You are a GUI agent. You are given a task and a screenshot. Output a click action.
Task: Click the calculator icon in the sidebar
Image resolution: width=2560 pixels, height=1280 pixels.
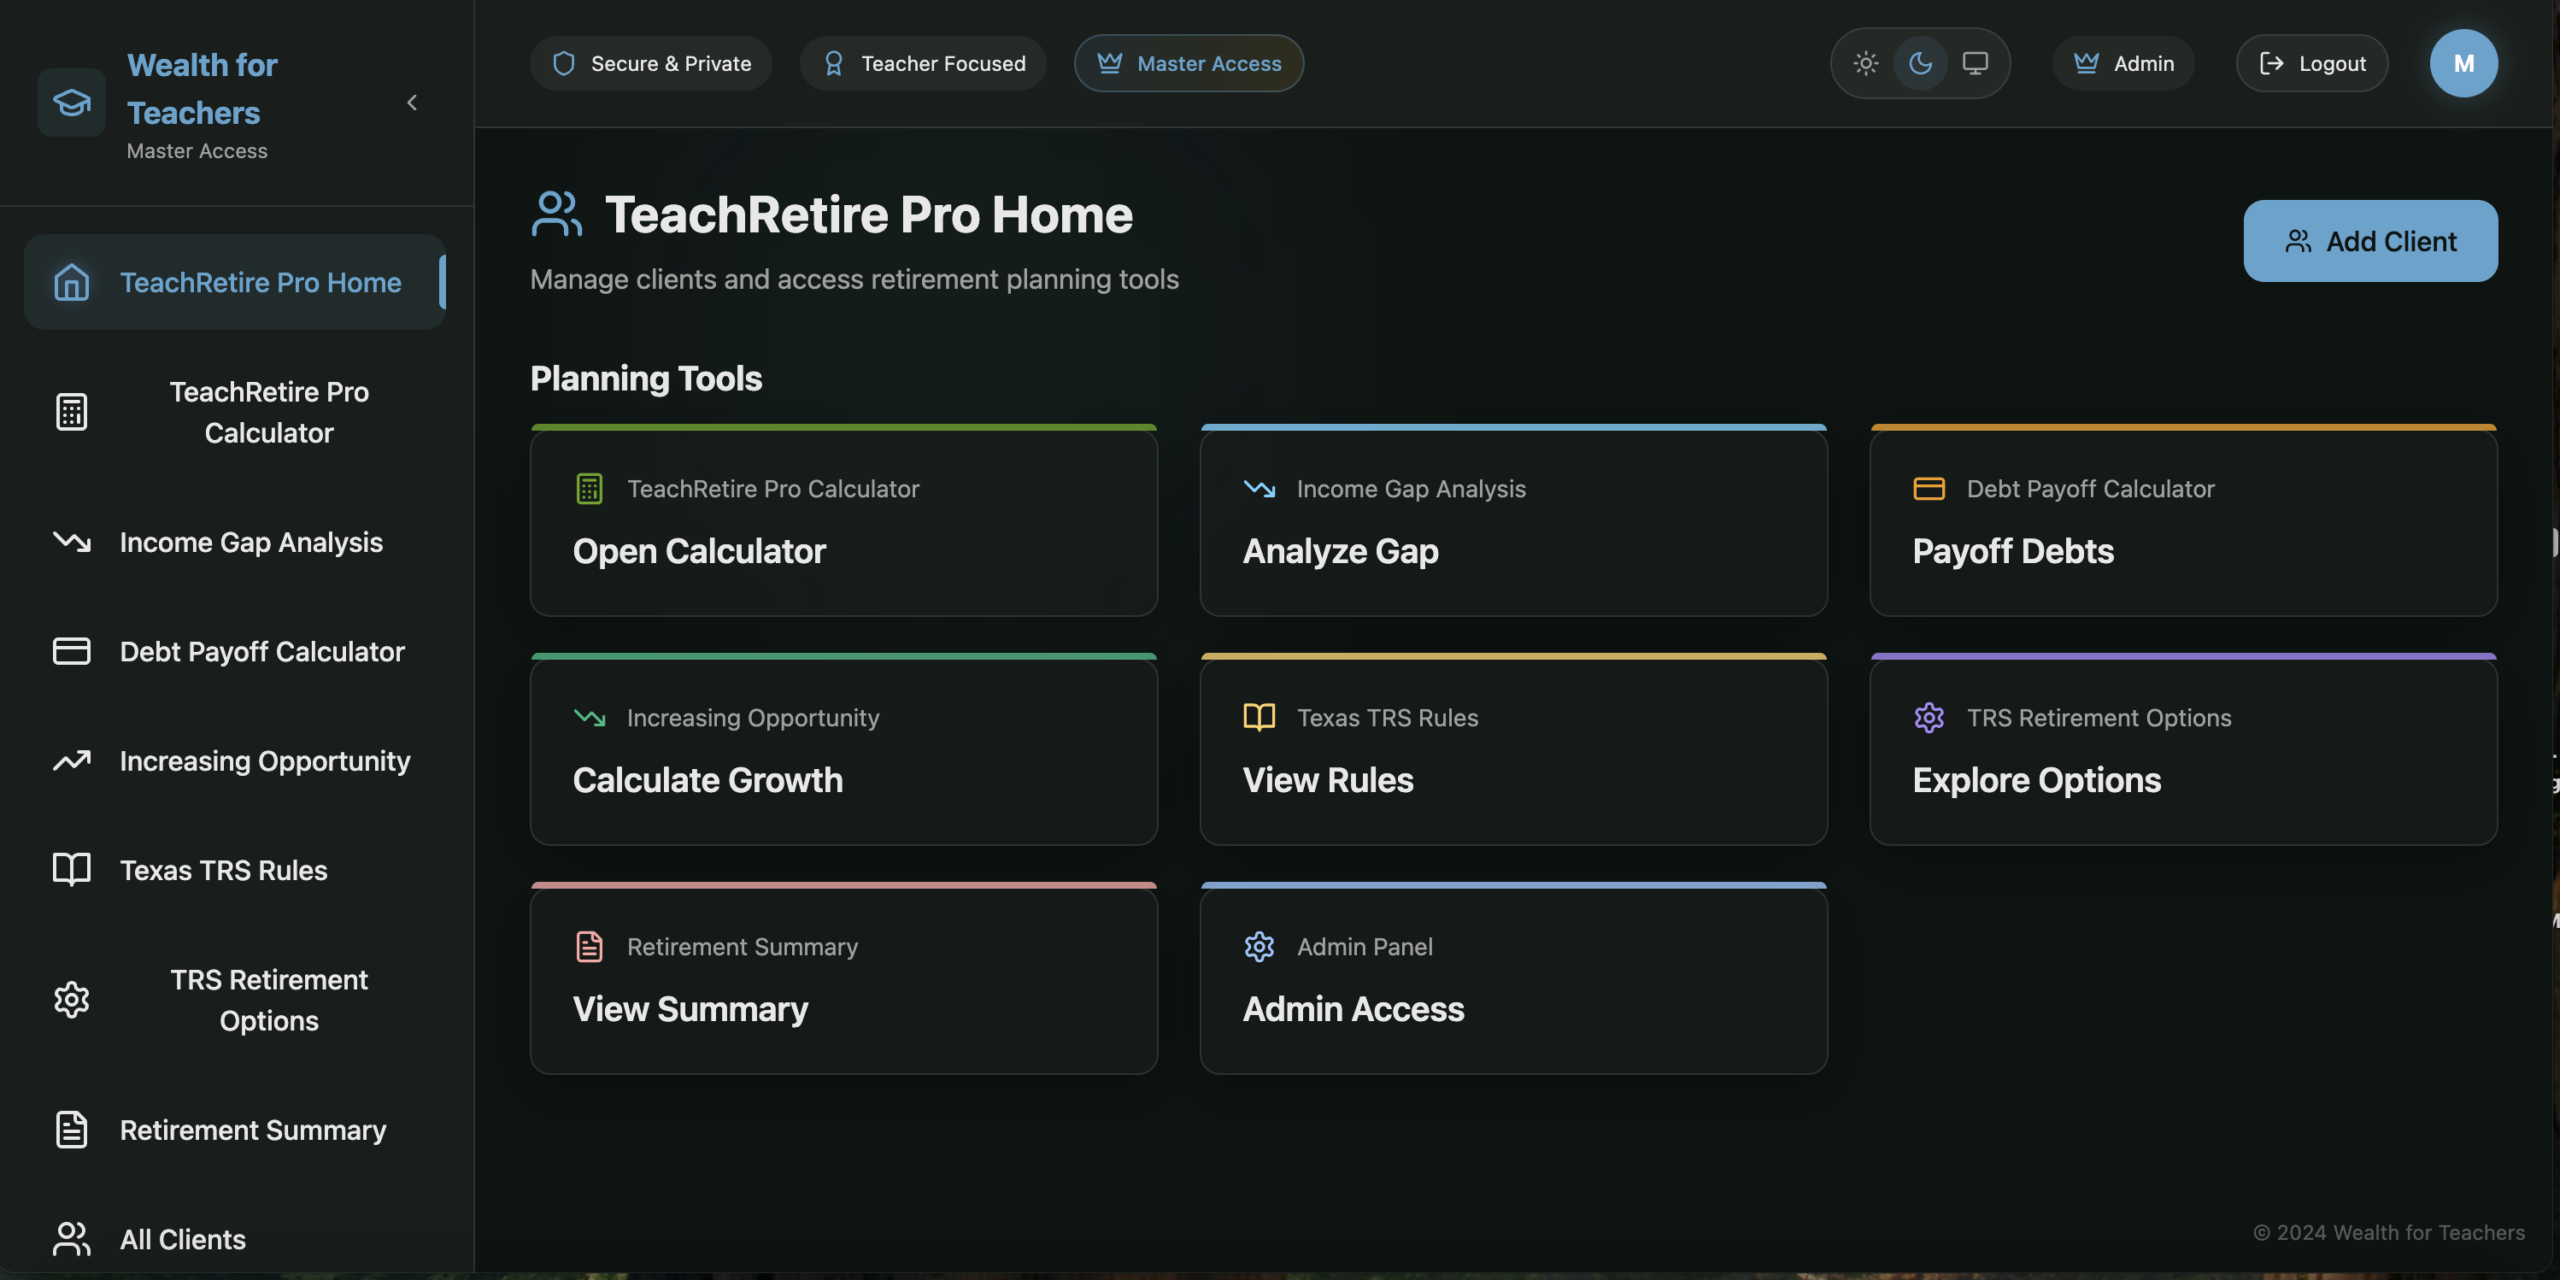click(71, 412)
